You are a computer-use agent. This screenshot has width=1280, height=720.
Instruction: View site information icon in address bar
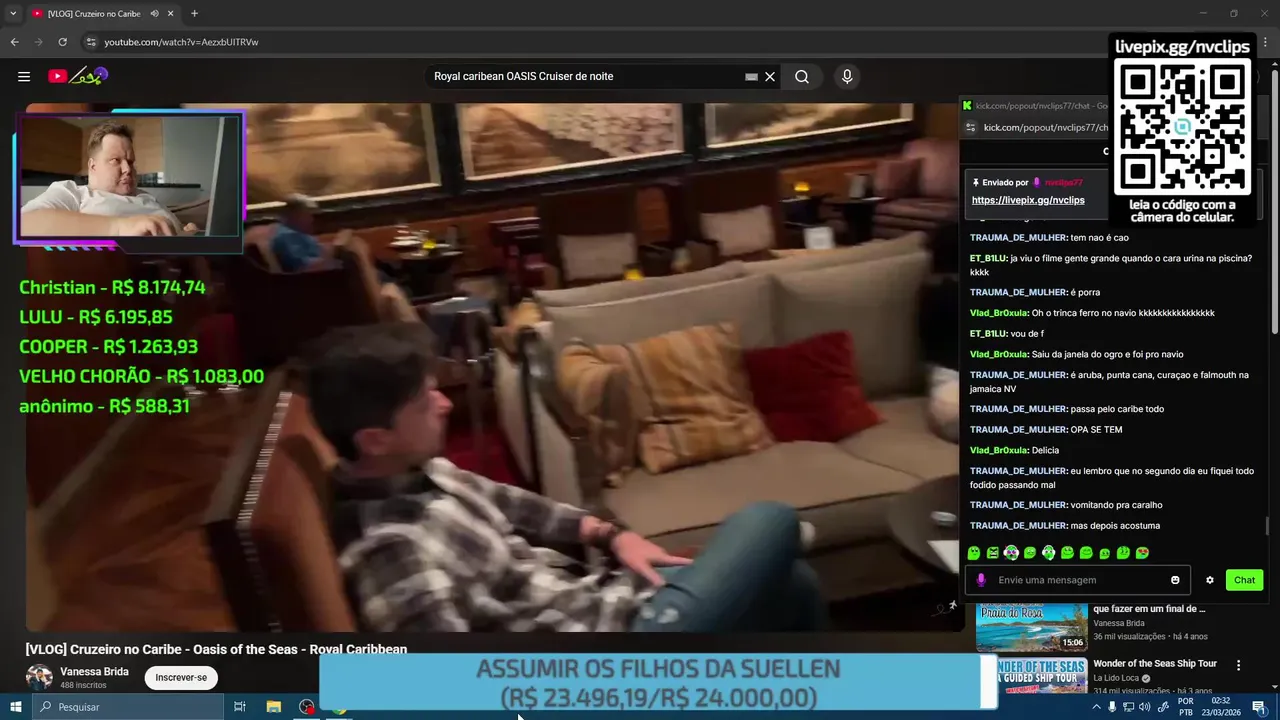pyautogui.click(x=91, y=42)
